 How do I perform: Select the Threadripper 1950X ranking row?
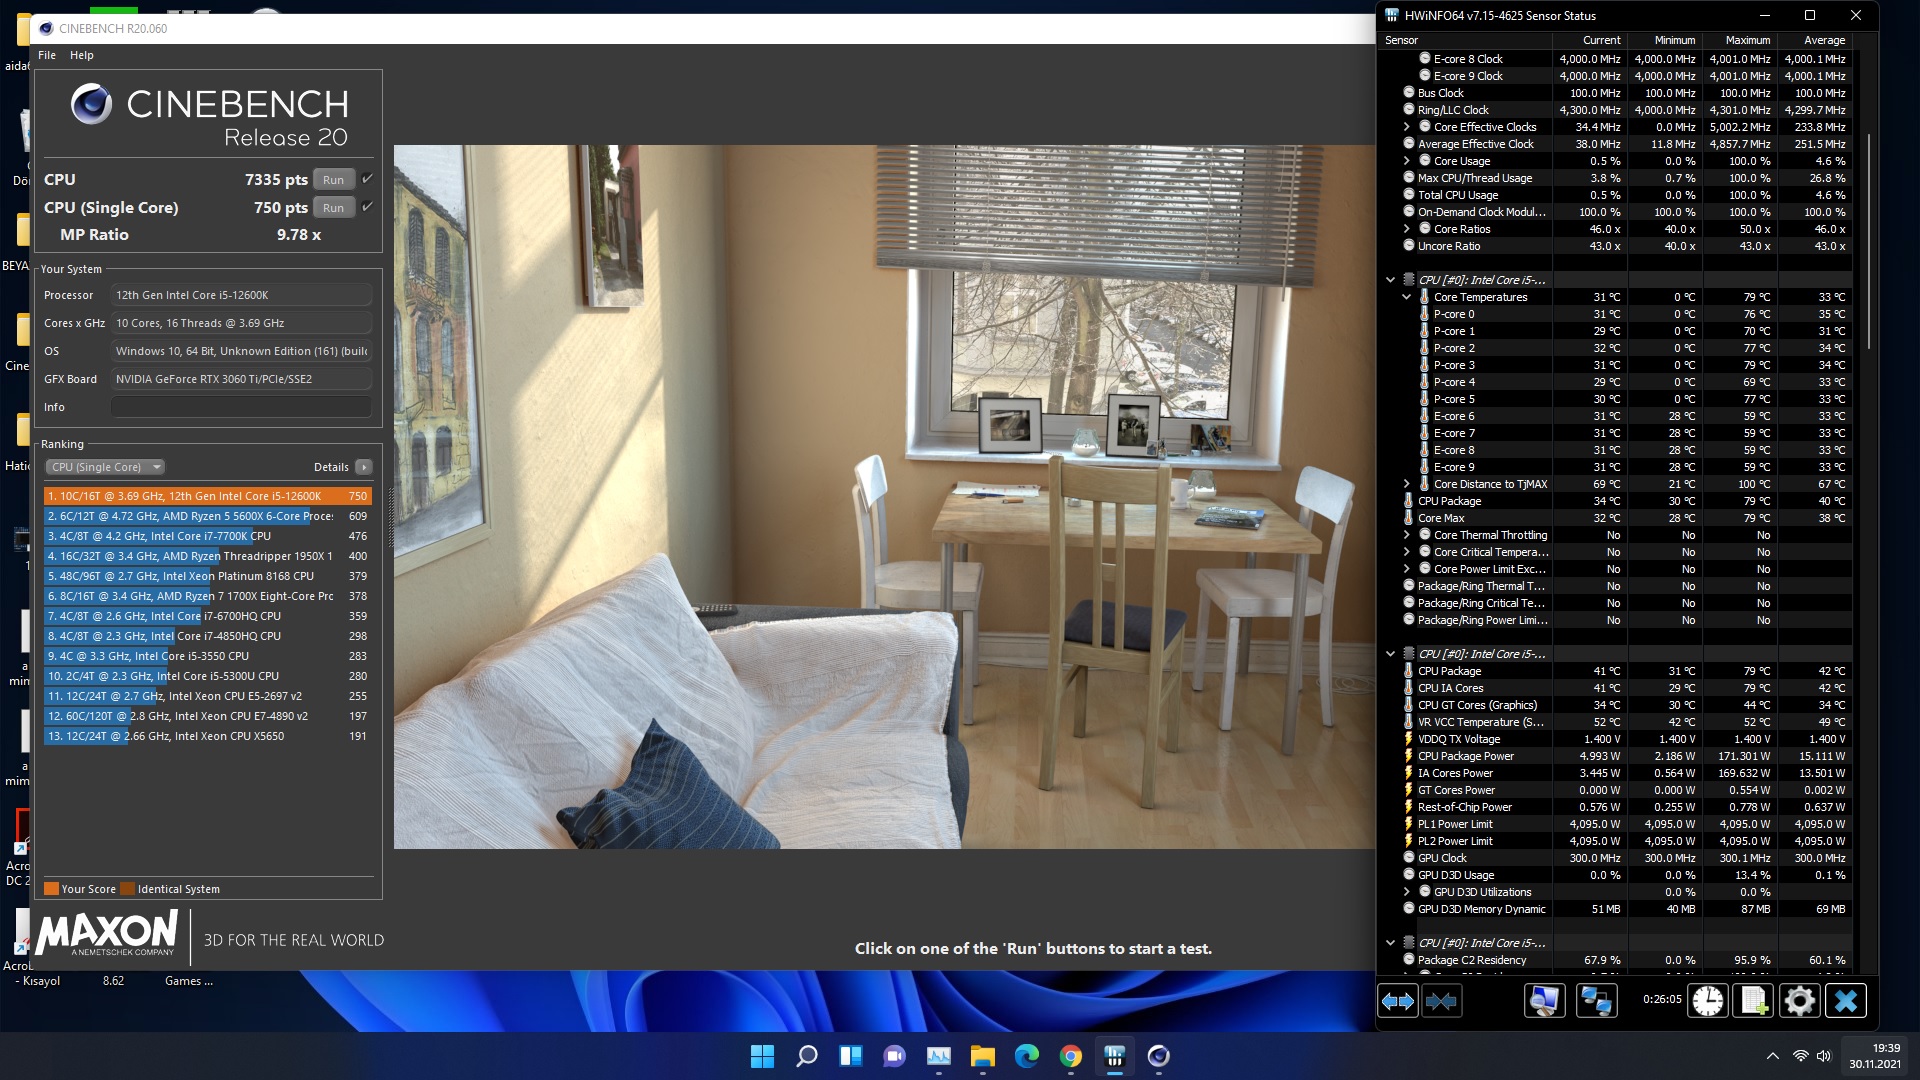207,556
